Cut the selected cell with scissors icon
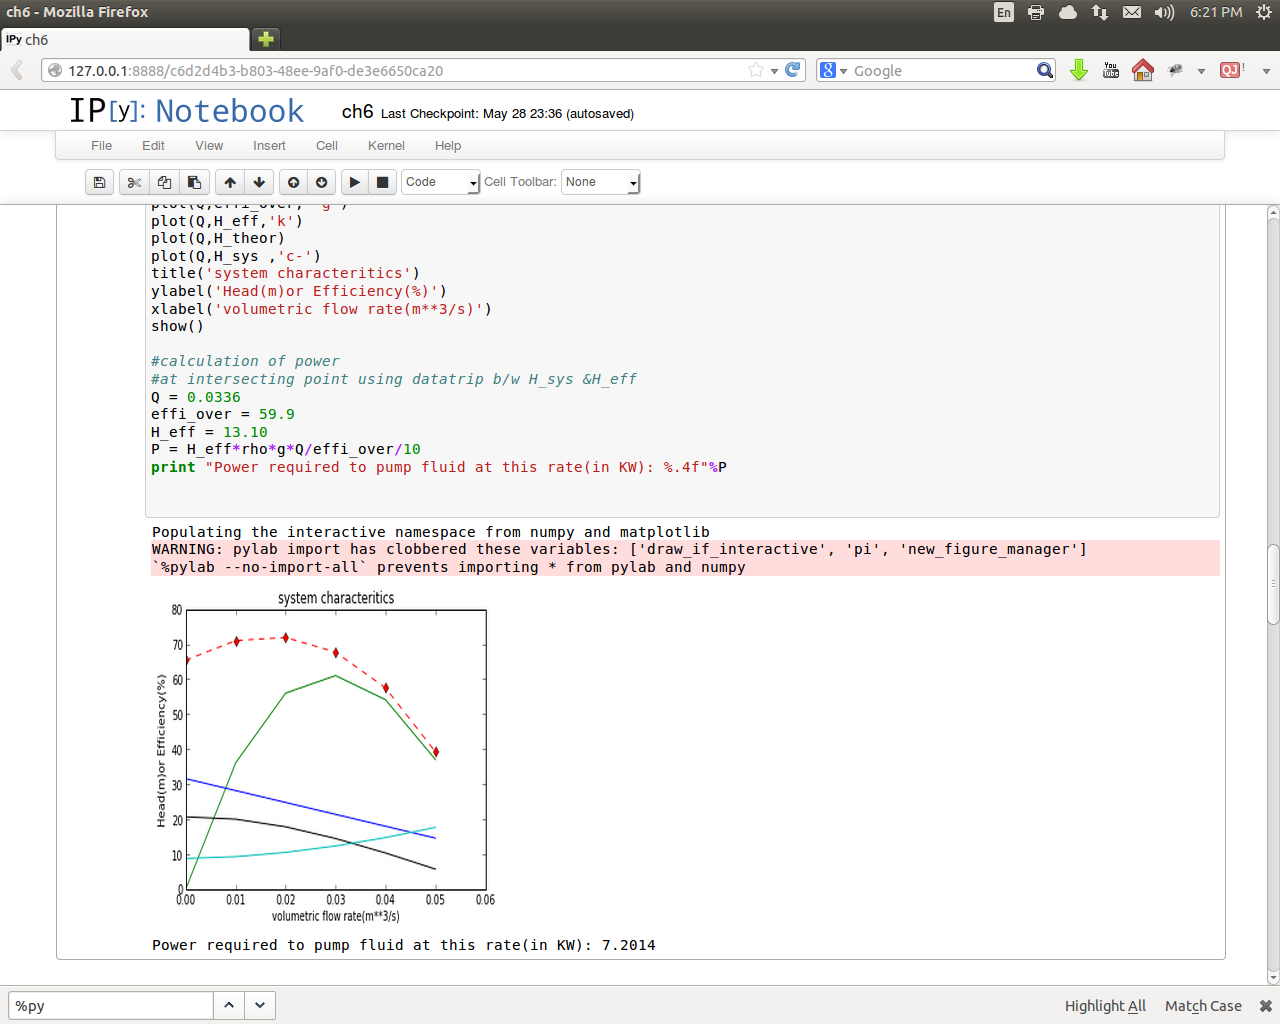This screenshot has width=1280, height=1024. click(x=134, y=182)
